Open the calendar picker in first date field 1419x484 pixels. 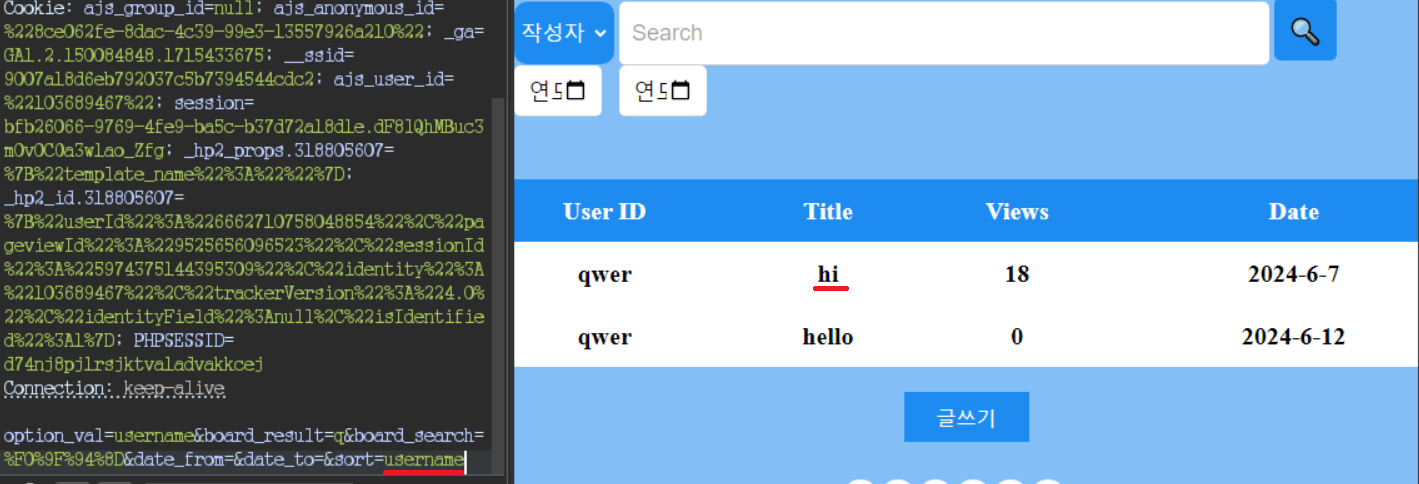[x=576, y=91]
